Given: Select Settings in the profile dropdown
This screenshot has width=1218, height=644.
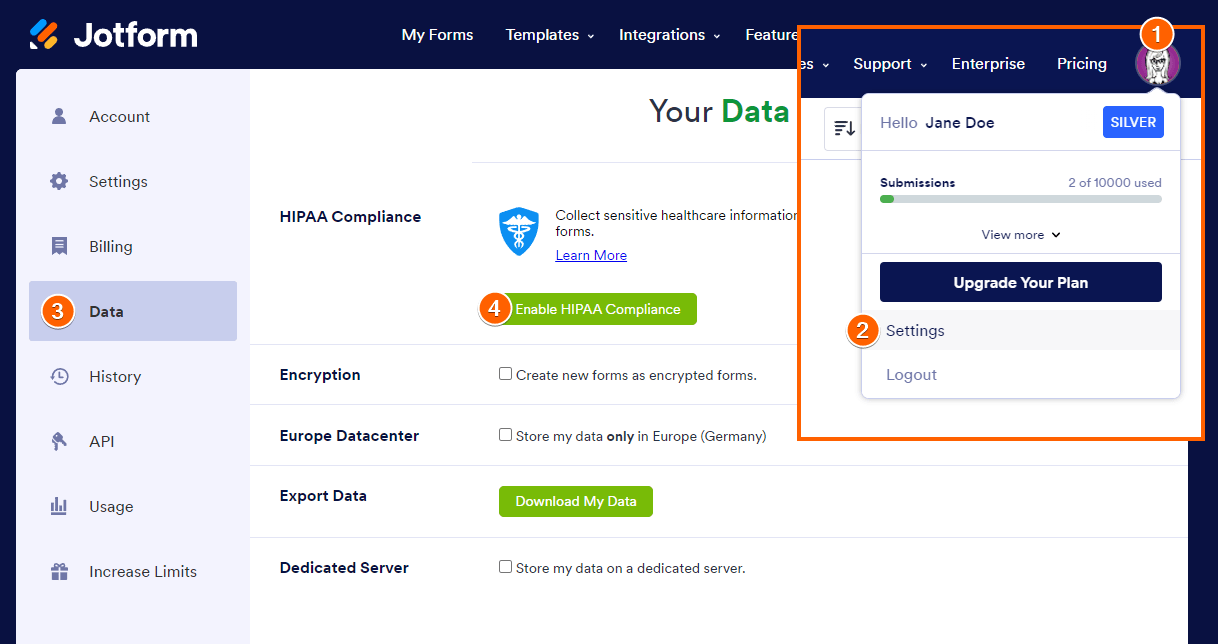Looking at the screenshot, I should coord(915,331).
